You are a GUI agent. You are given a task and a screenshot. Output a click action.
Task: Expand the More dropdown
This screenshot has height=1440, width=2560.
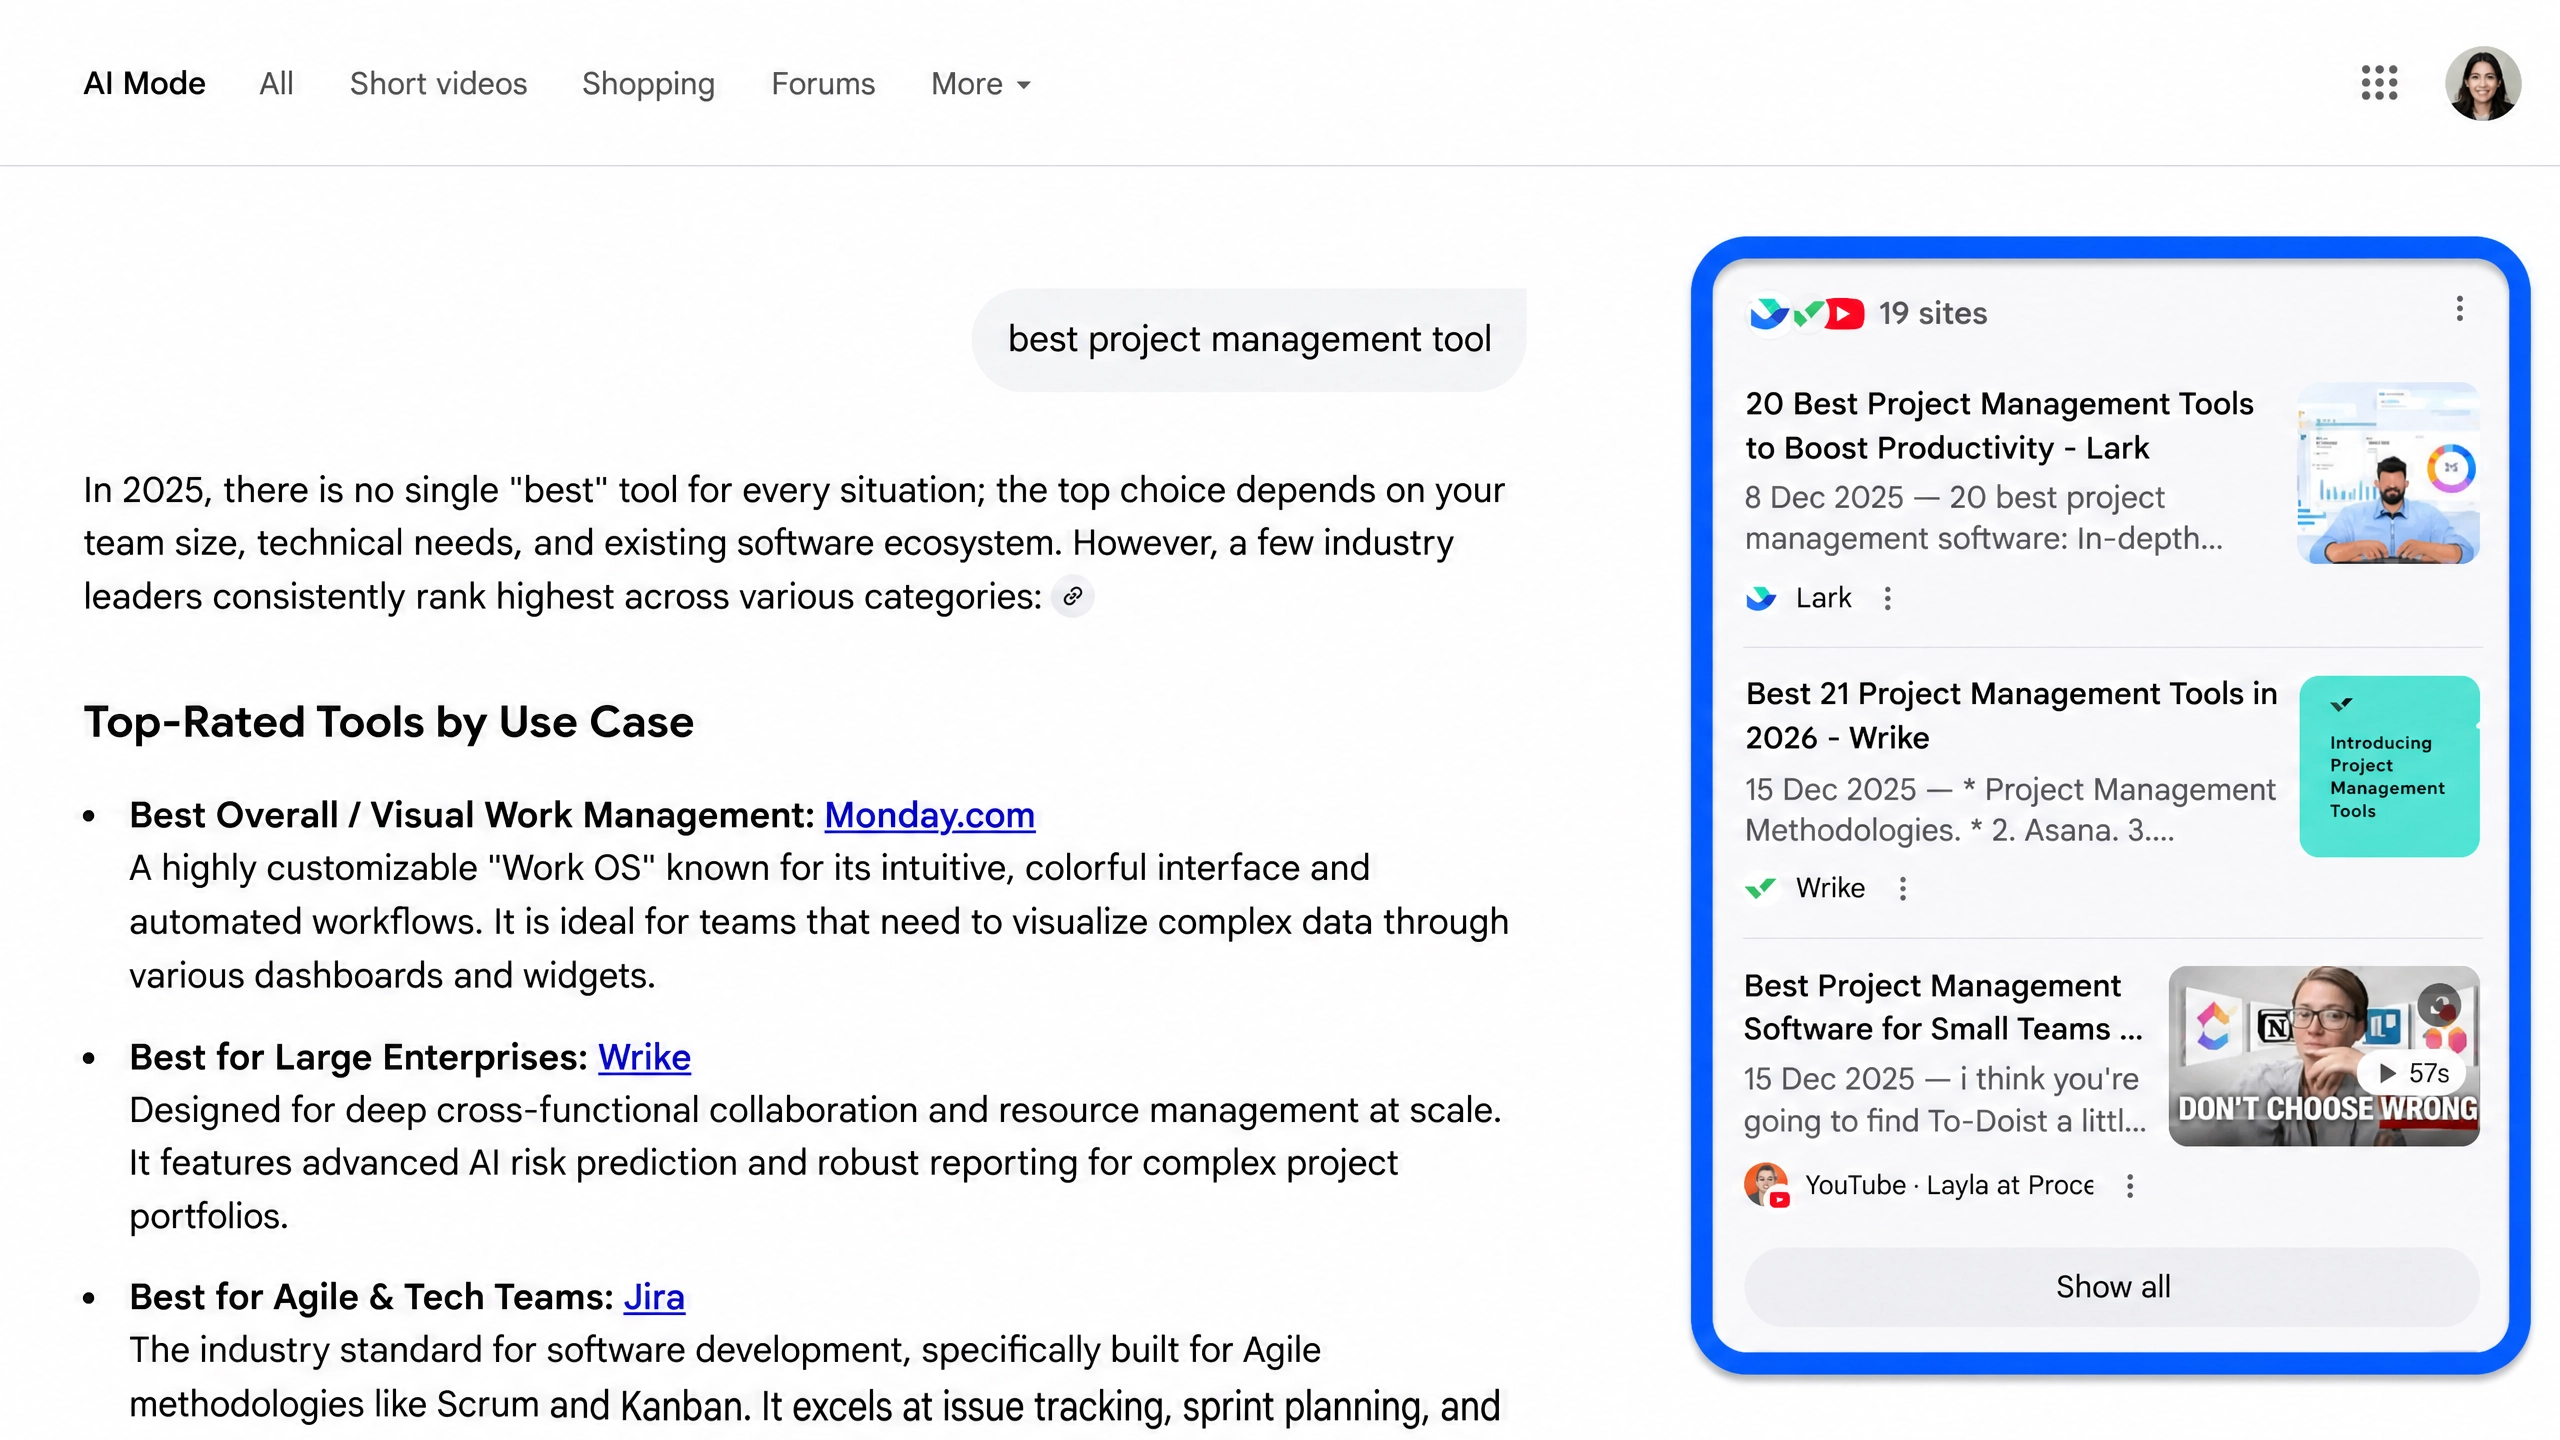tap(980, 84)
